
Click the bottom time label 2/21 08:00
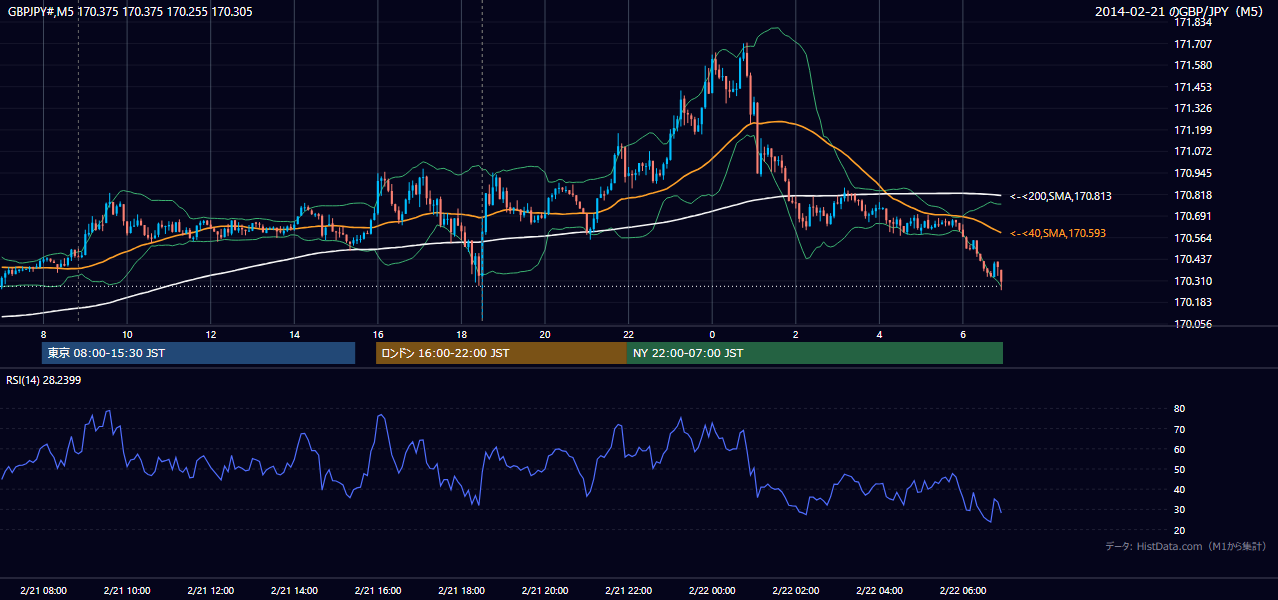pos(43,591)
